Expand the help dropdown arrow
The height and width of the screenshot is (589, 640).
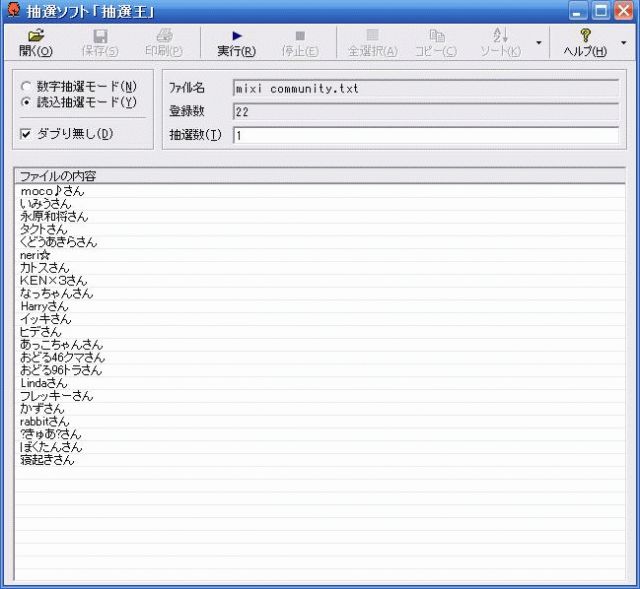(623, 42)
